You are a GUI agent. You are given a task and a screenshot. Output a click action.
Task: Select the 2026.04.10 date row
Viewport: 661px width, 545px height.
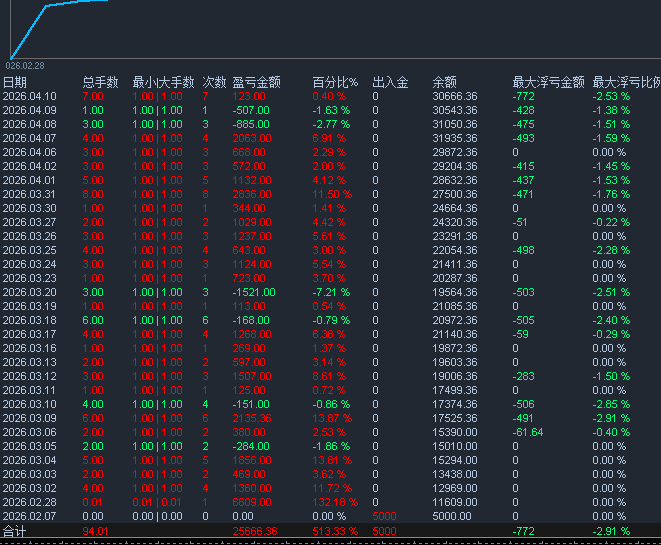pyautogui.click(x=30, y=96)
